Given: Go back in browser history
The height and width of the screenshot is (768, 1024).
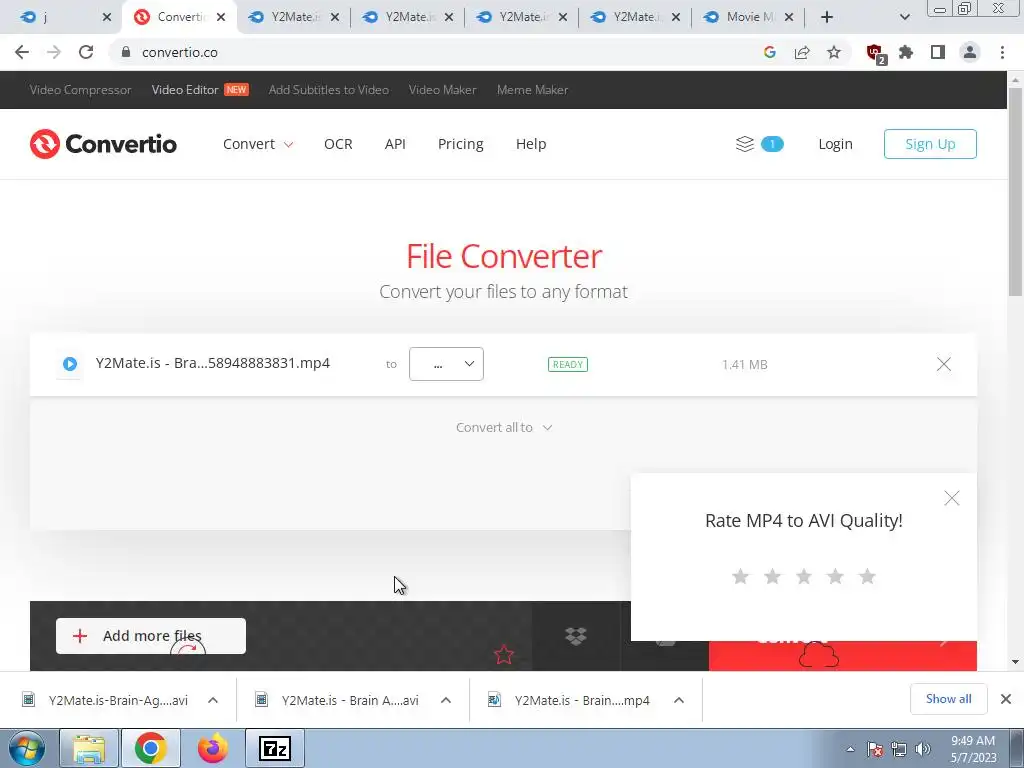Looking at the screenshot, I should tap(22, 52).
